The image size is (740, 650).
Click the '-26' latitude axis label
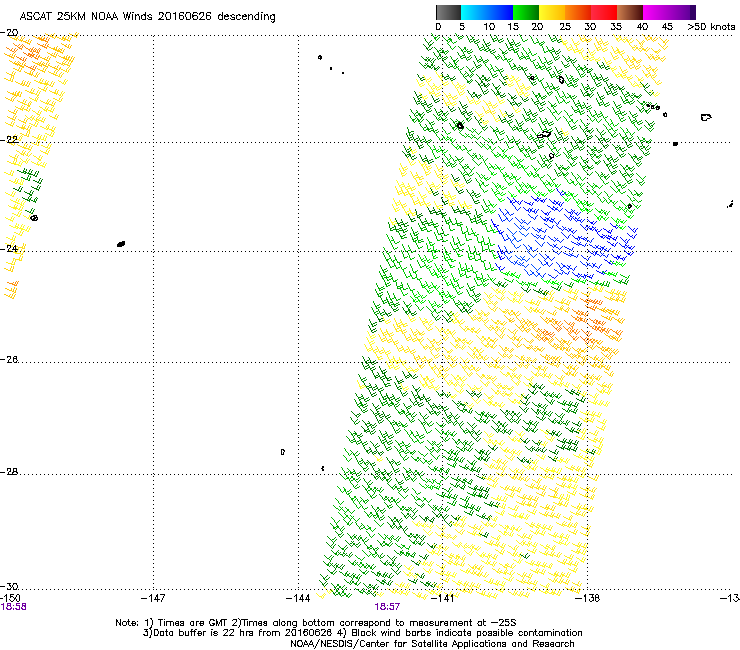tap(9, 360)
